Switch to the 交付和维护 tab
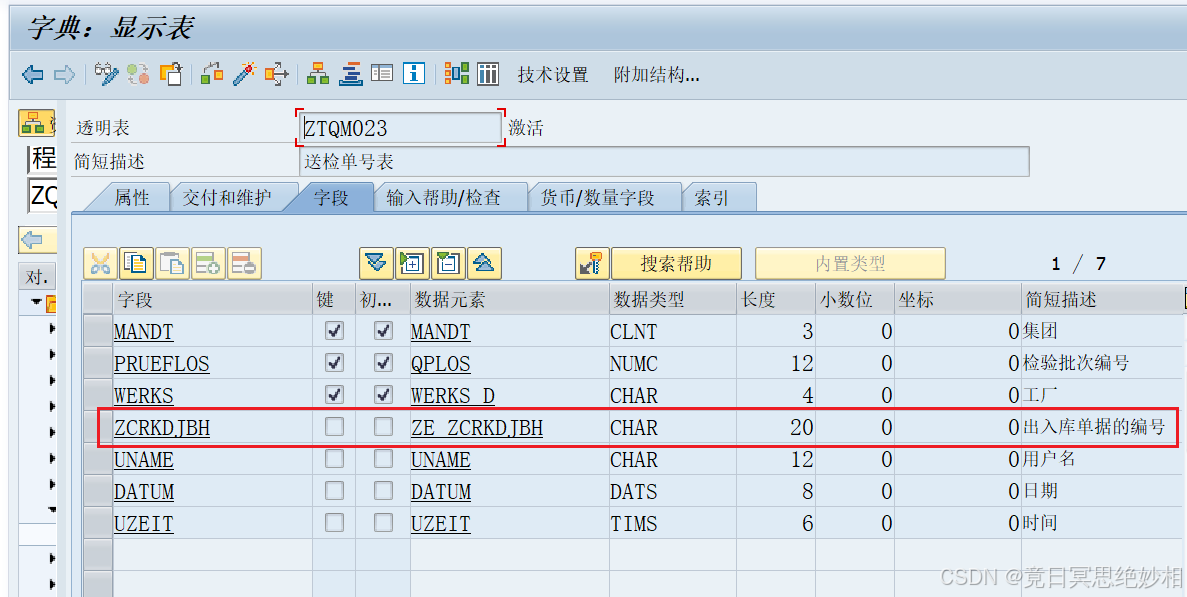Screen dimensions: 1187x597 tap(227, 197)
